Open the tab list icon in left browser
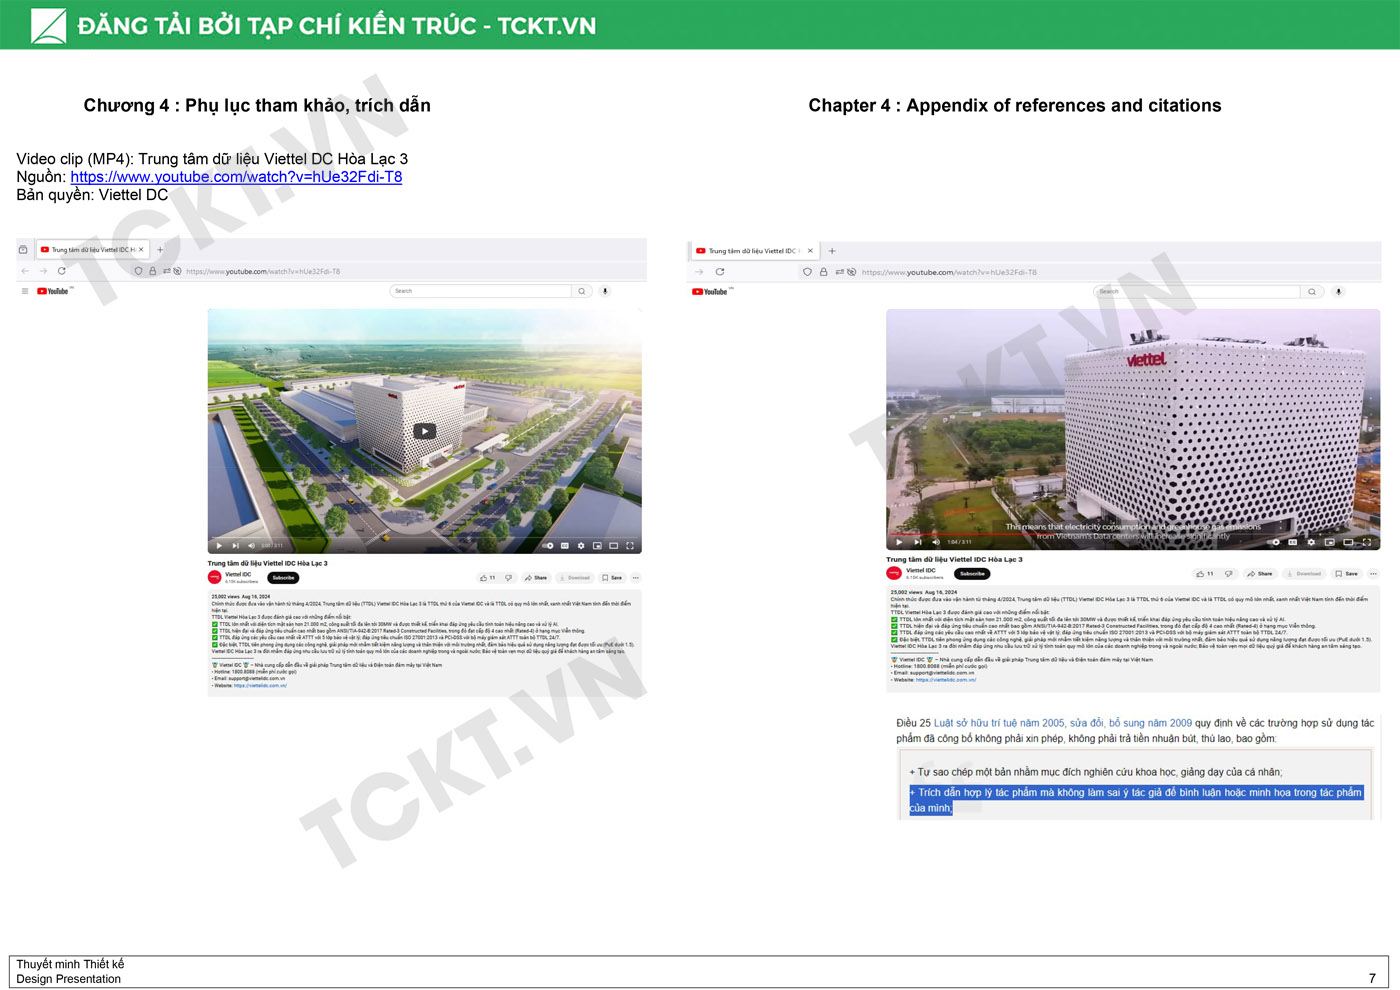The width and height of the screenshot is (1400, 990). tap(23, 249)
